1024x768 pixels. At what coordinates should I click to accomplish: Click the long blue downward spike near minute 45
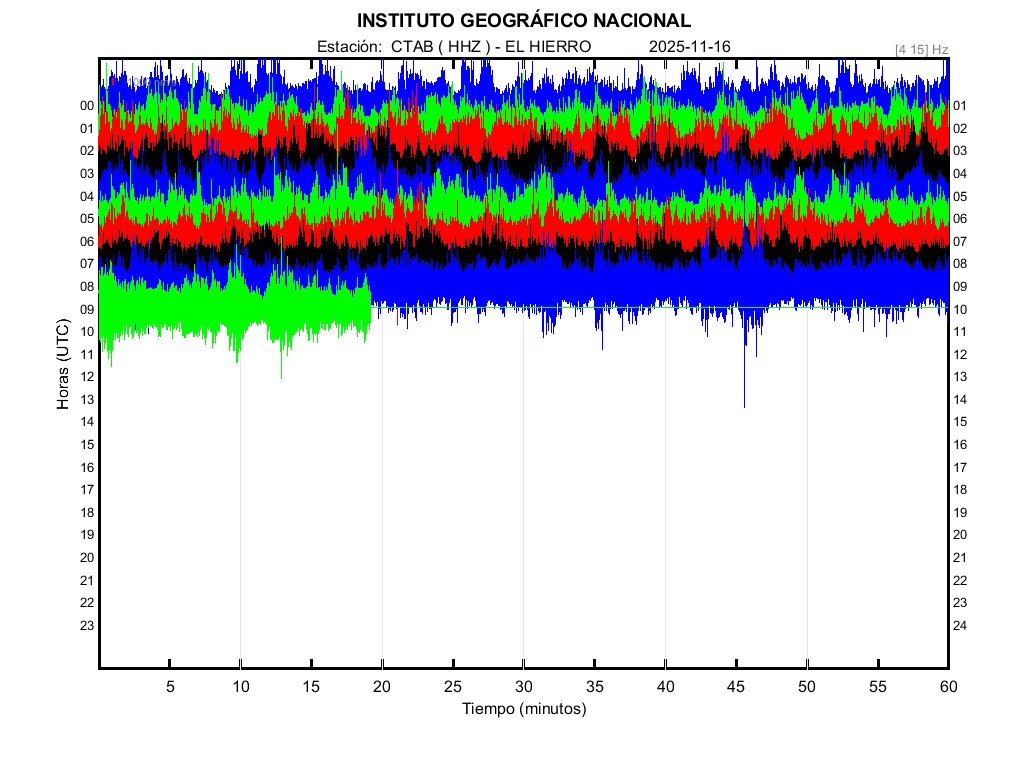(x=744, y=375)
